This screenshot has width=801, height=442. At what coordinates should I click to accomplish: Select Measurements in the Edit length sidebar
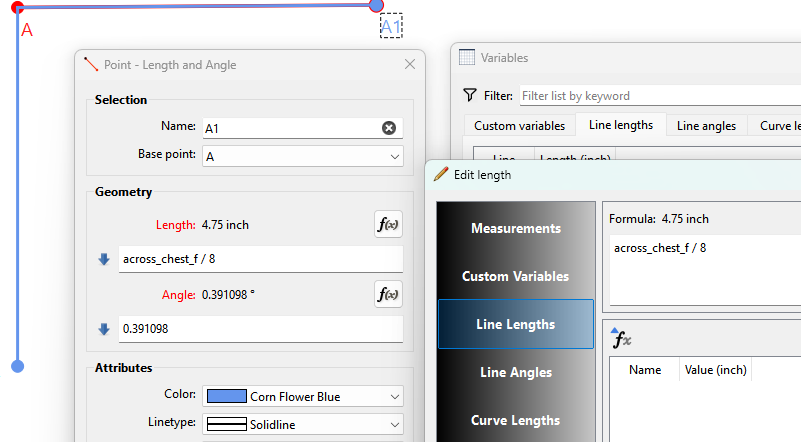pos(516,228)
